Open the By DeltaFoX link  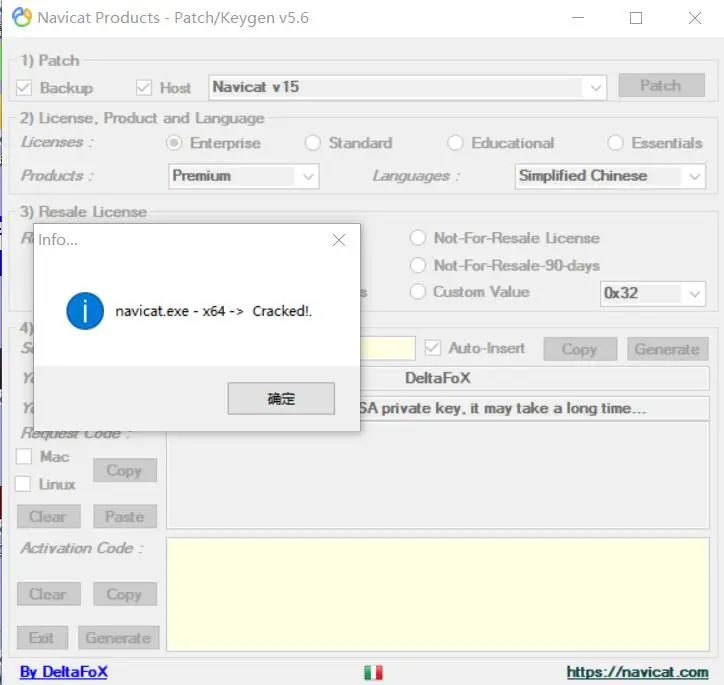64,672
